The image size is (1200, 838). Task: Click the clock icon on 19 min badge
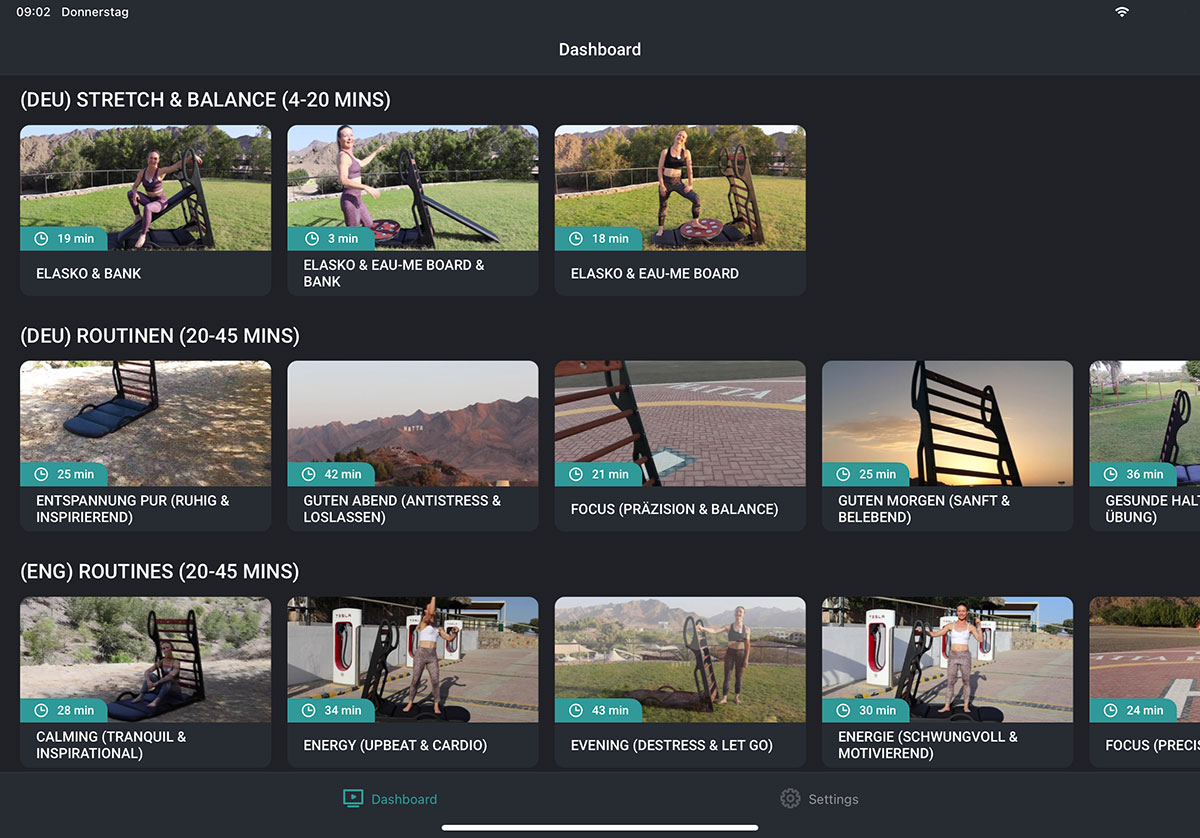(x=41, y=239)
